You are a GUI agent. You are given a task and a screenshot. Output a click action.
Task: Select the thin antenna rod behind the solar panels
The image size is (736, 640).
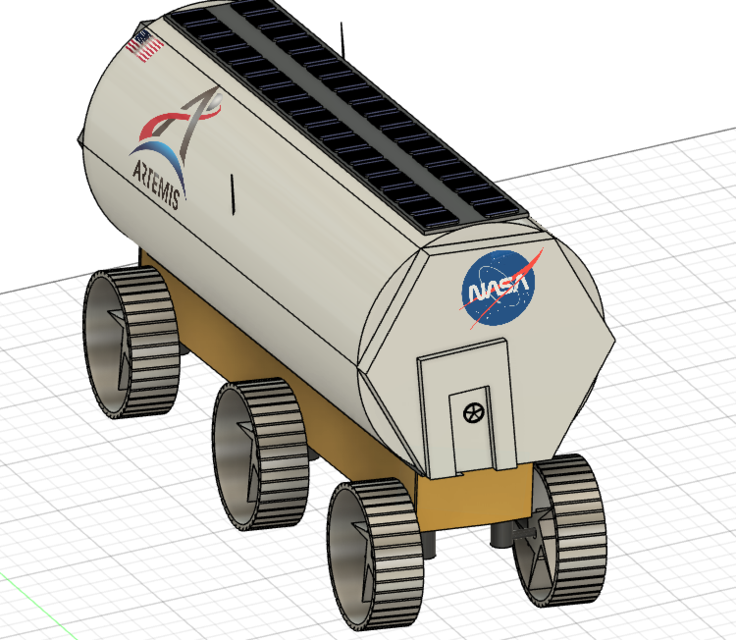click(343, 39)
